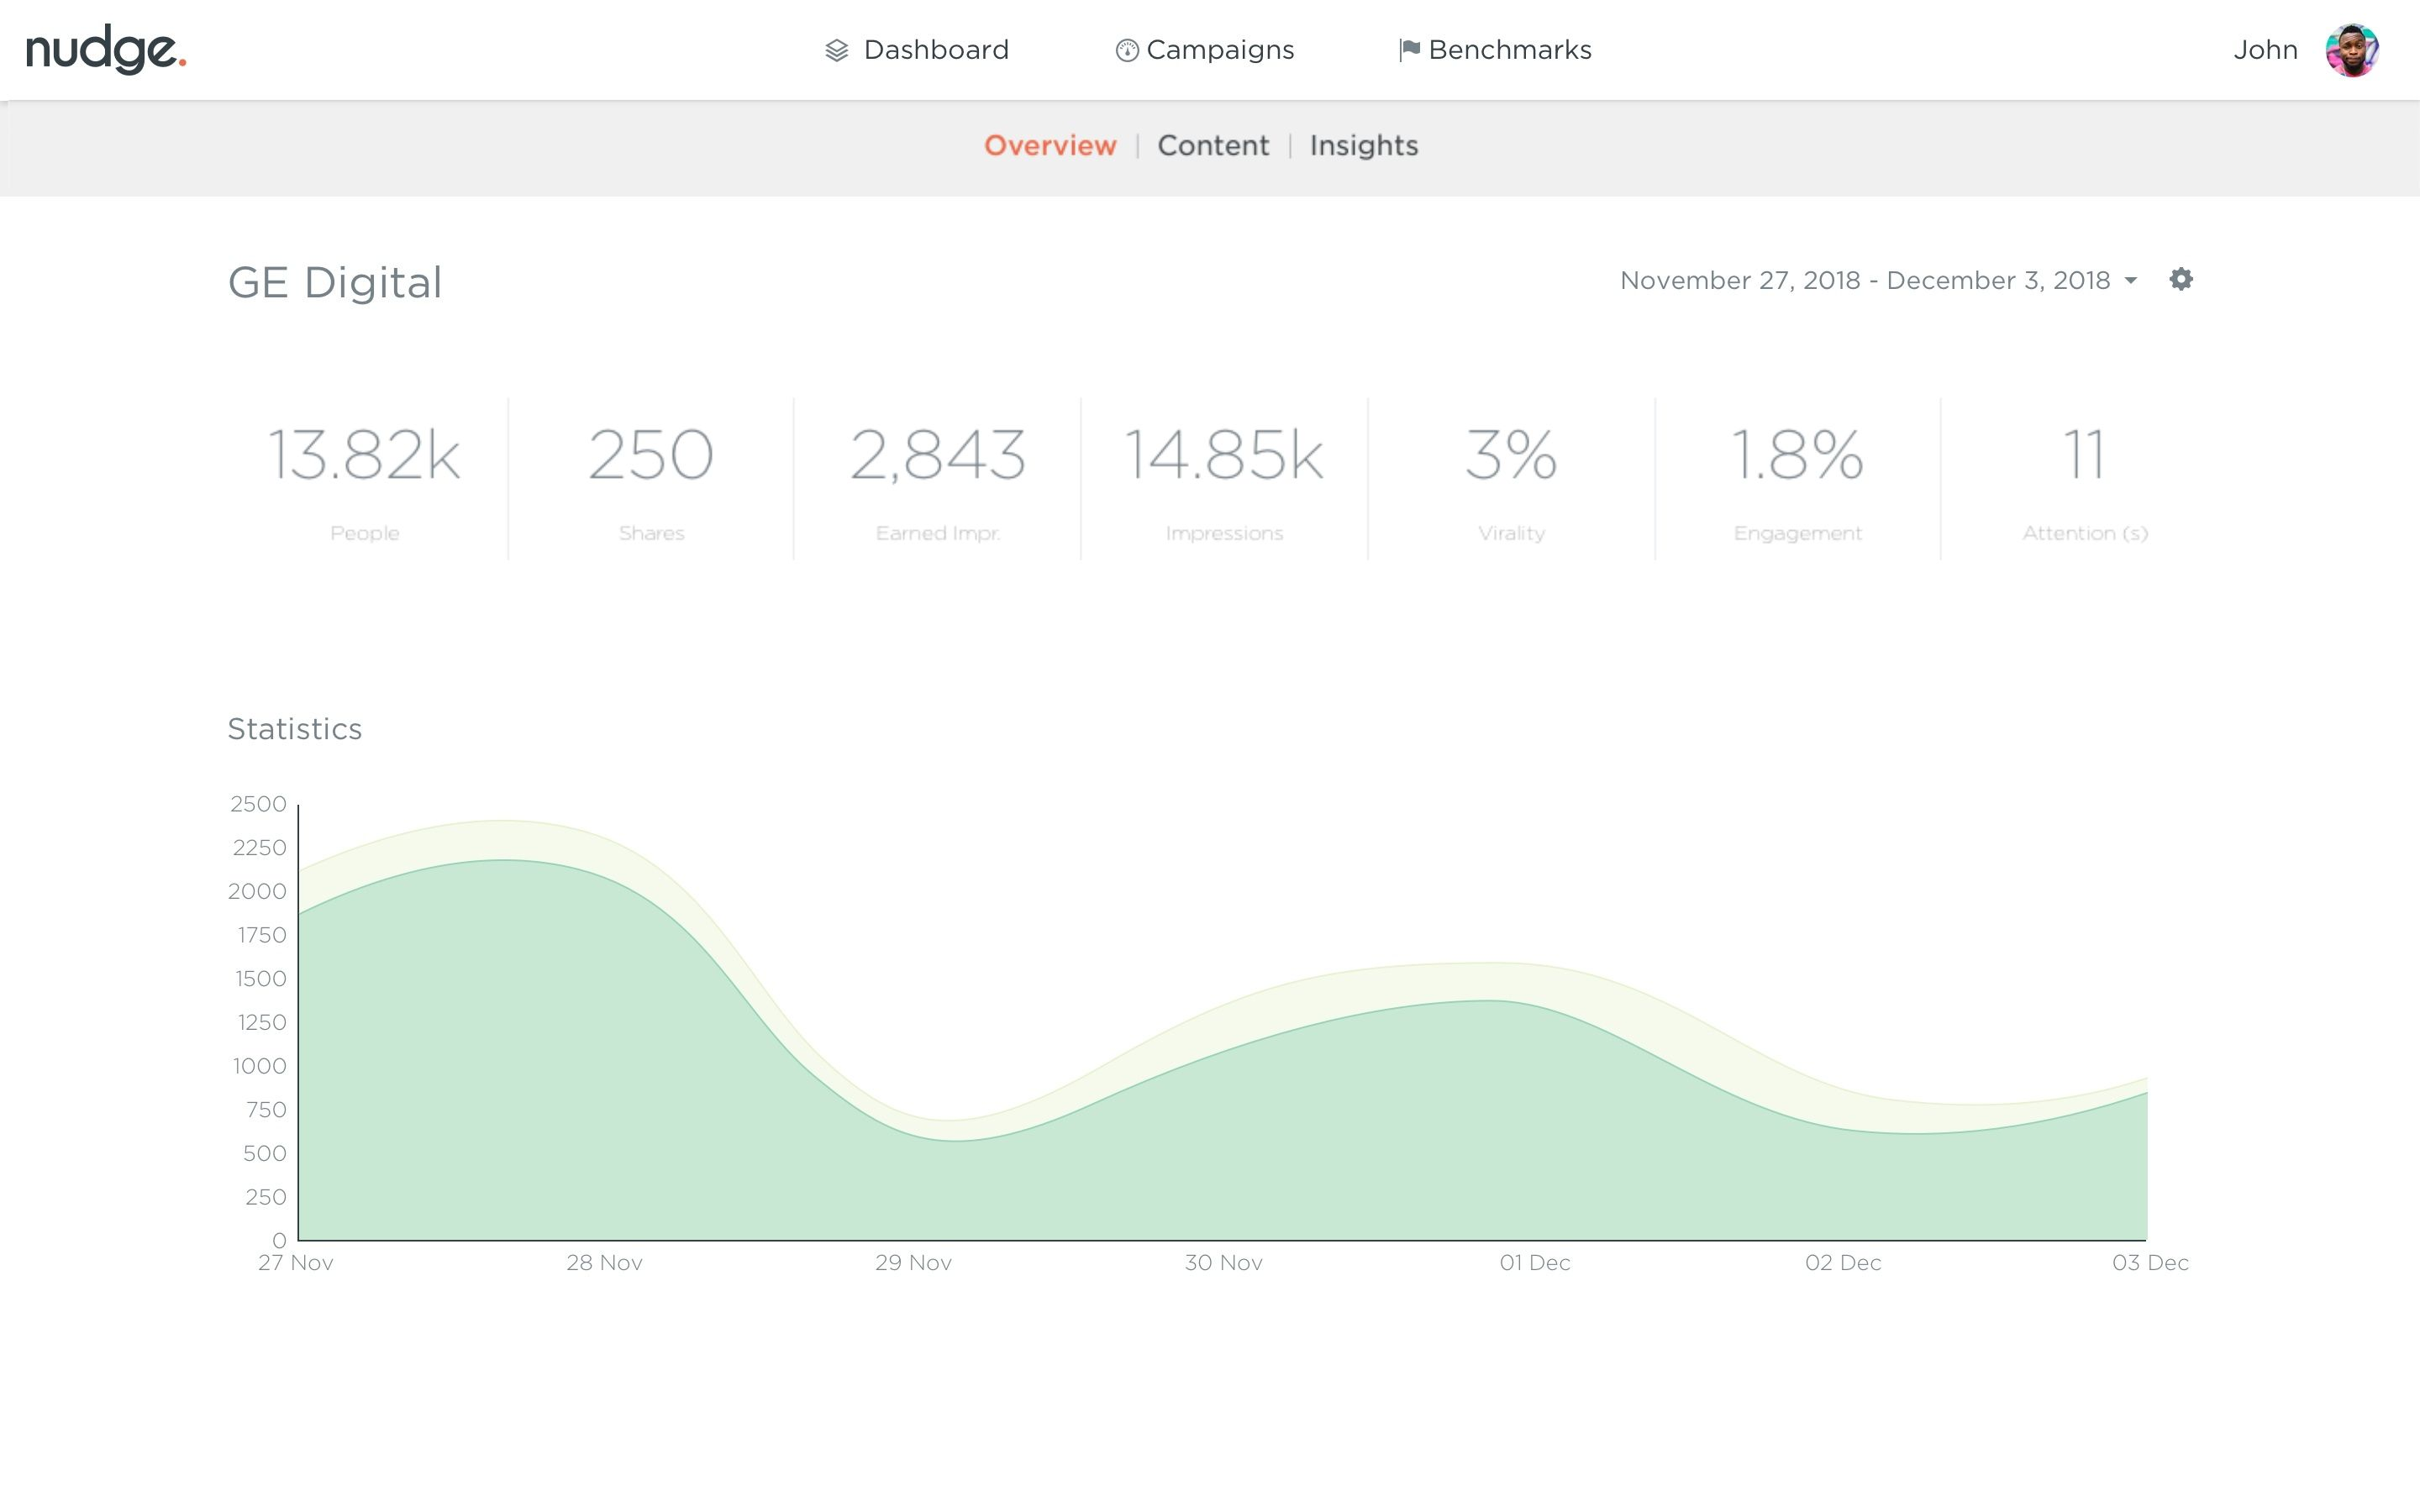Viewport: 2420px width, 1512px height.
Task: Click the 750 y-axis value
Action: pos(266,1110)
